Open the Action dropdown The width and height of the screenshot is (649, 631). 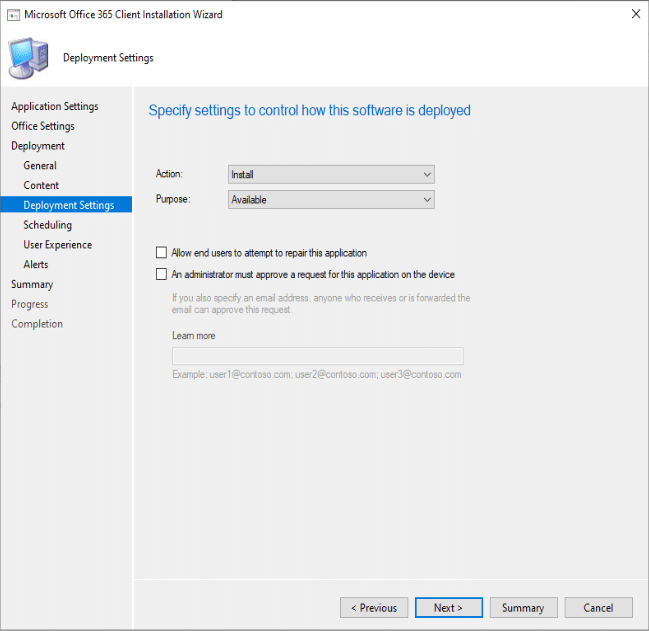[331, 174]
